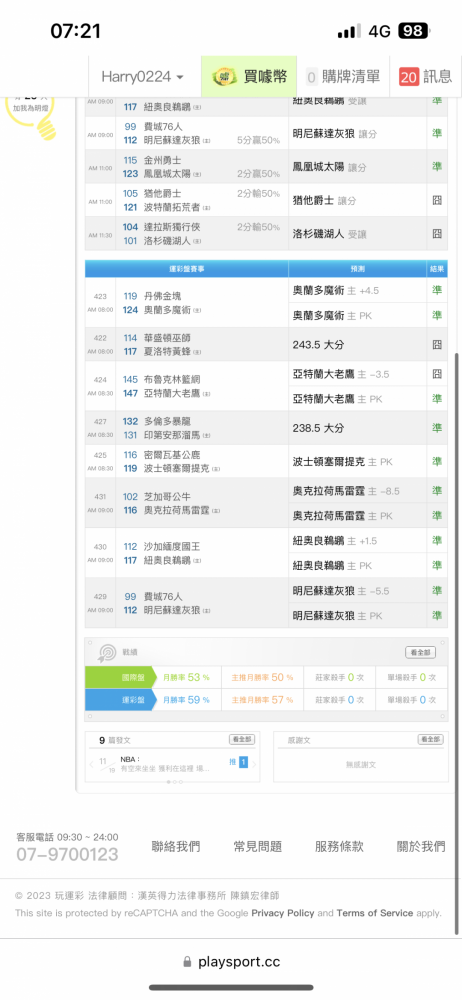Click 主推月勝率 57 % stat
Screen dimensions: 462x1000
coord(262,700)
